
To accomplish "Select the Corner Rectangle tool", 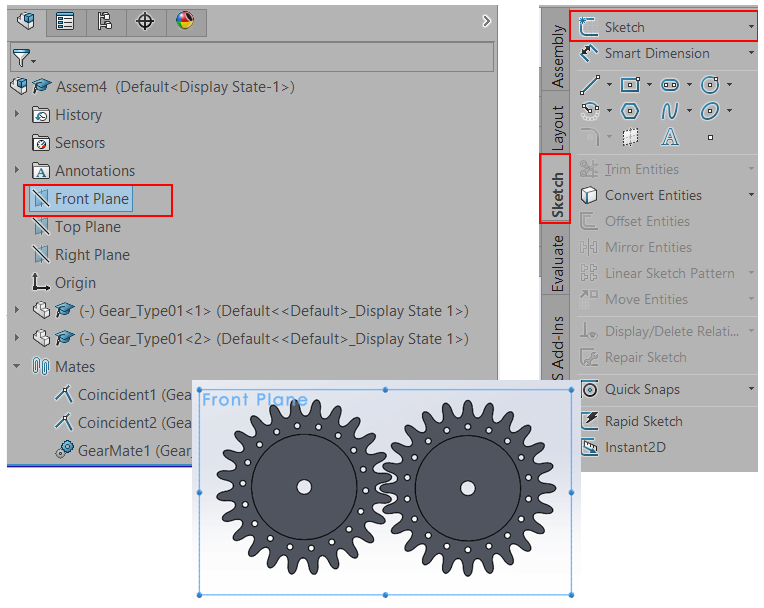I will coord(630,85).
